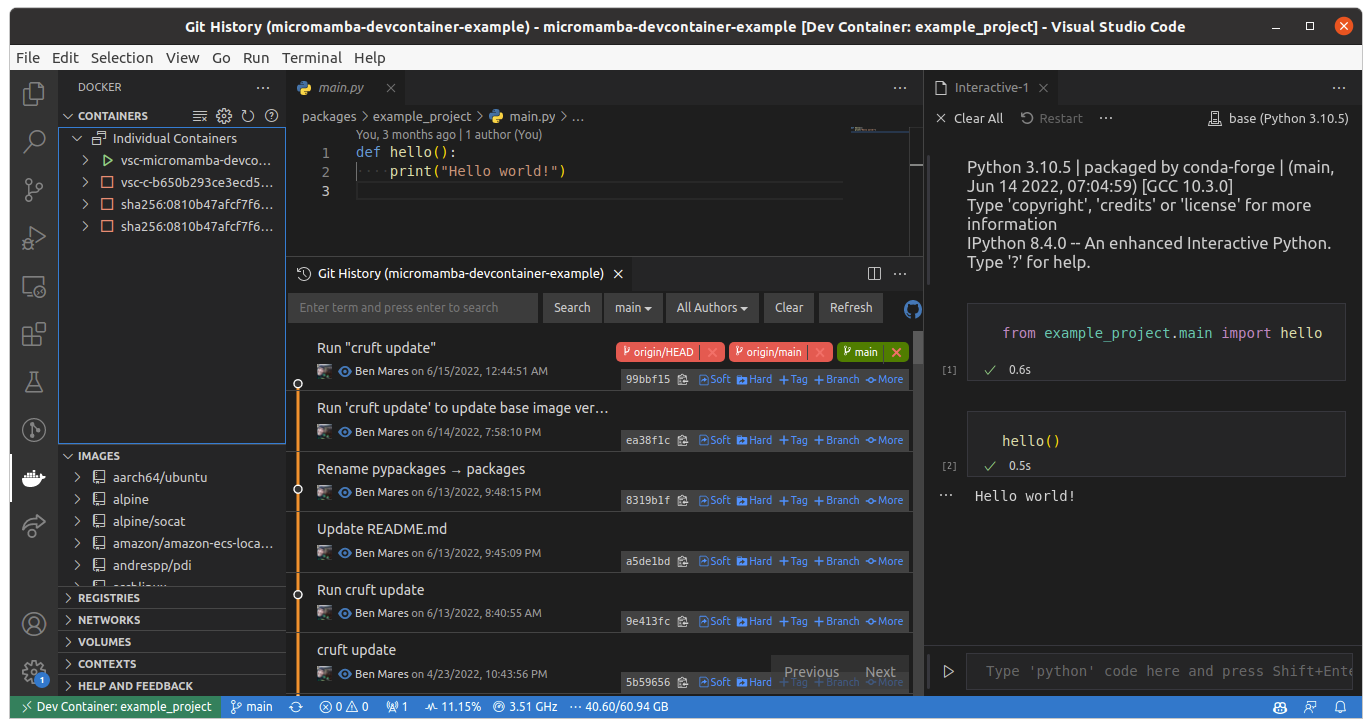Open the Git Graph activity bar icon

(34, 431)
